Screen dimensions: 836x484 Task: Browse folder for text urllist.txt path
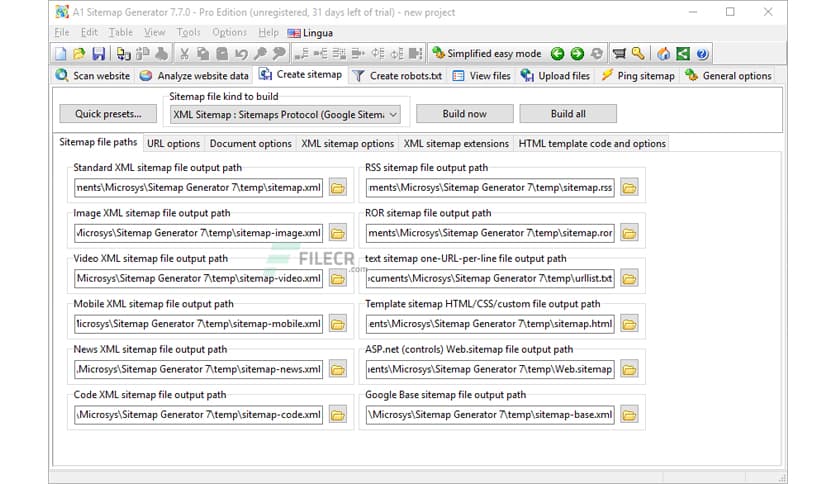point(629,278)
